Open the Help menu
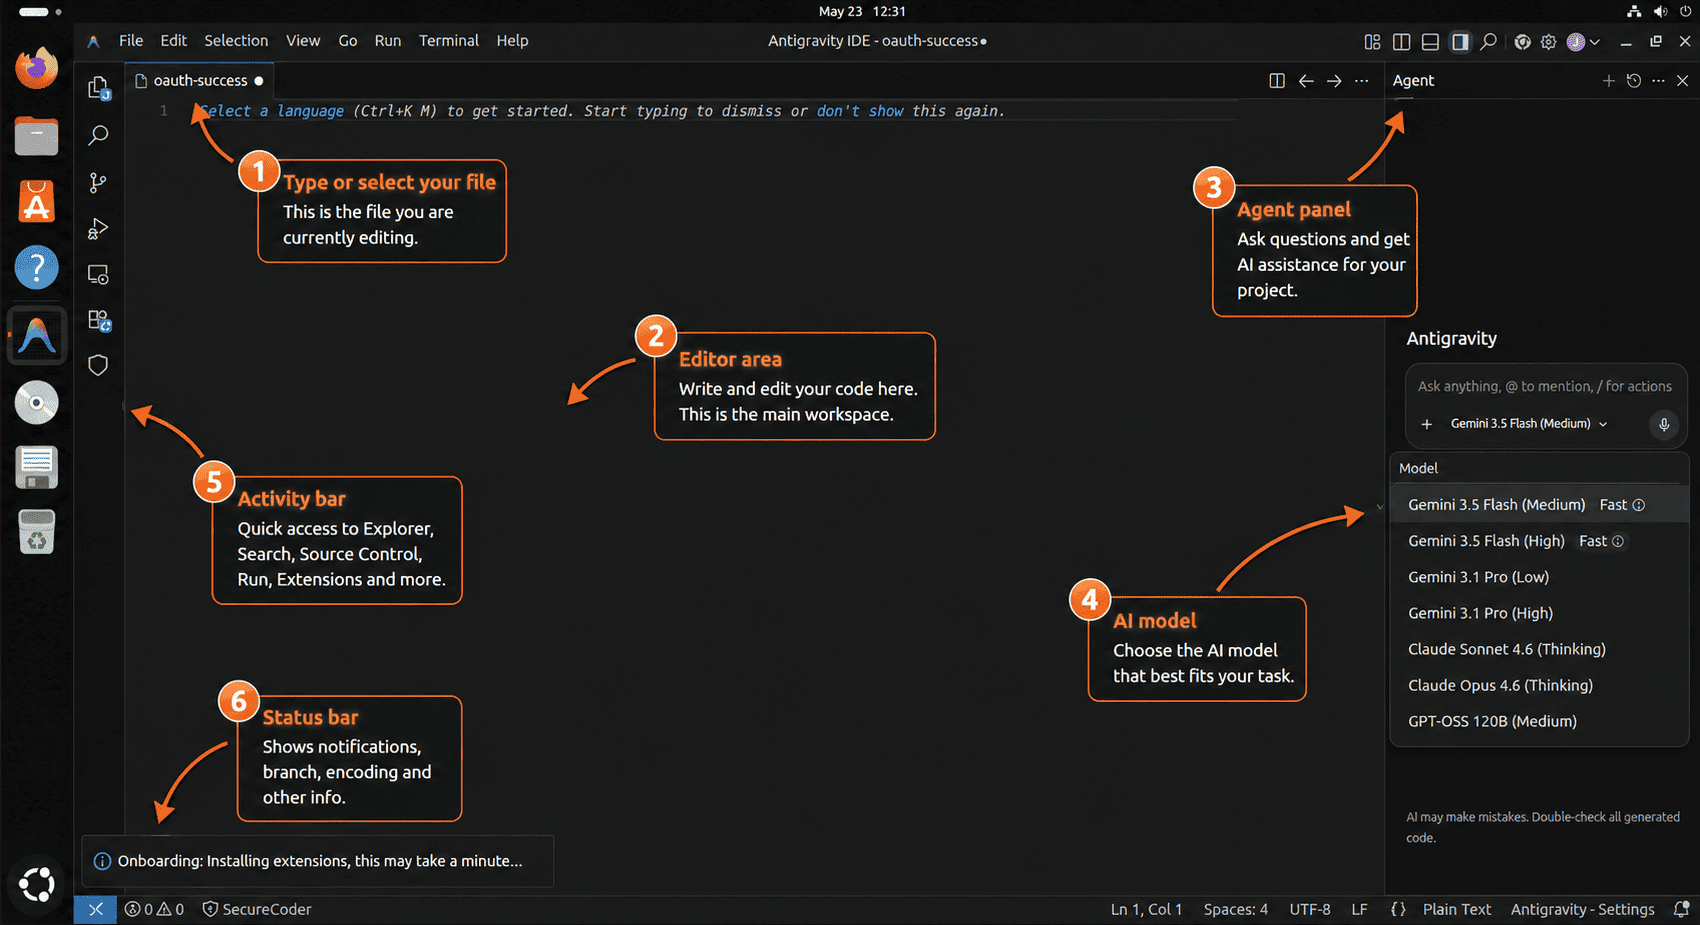Screen dimensions: 1700x925 coord(512,41)
